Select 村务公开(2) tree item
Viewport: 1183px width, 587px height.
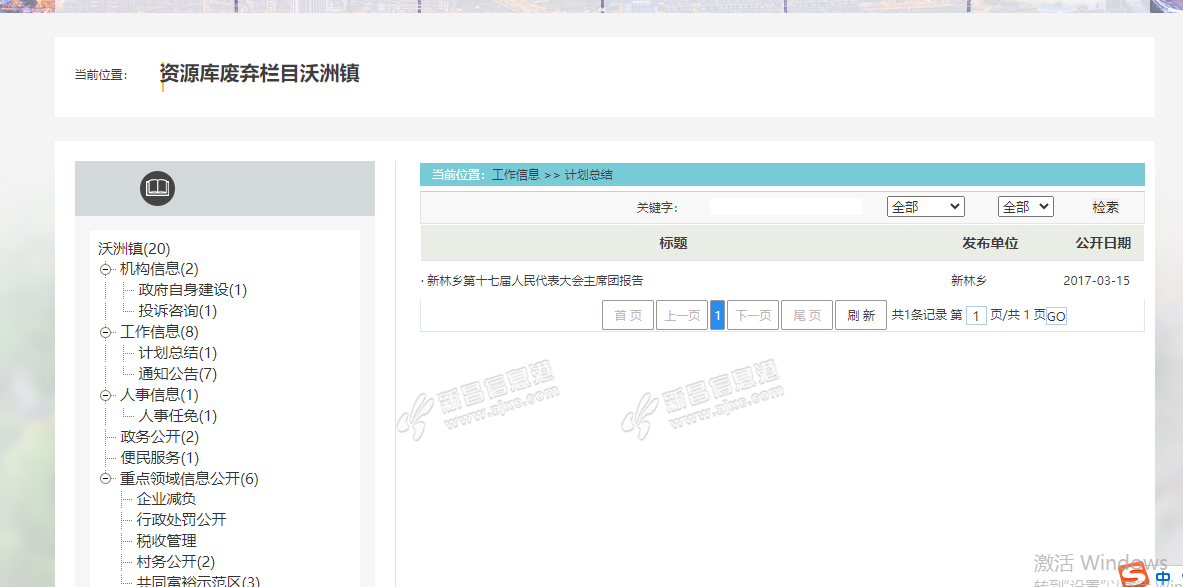coord(175,562)
